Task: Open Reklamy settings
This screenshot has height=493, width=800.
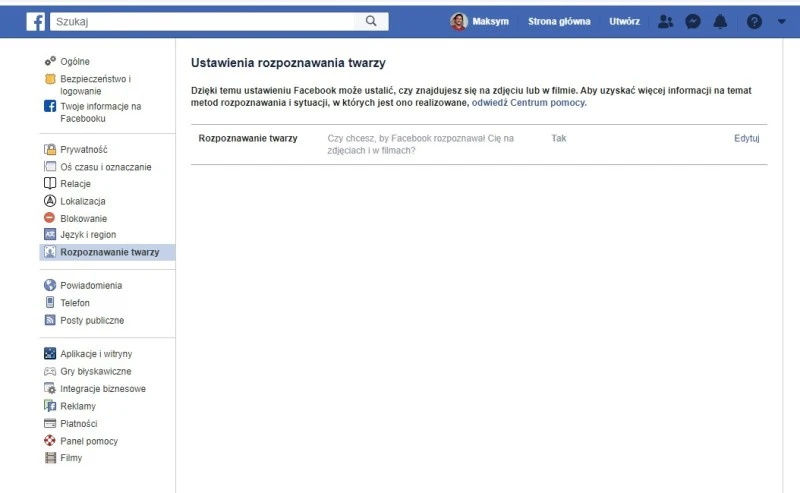Action: [78, 406]
